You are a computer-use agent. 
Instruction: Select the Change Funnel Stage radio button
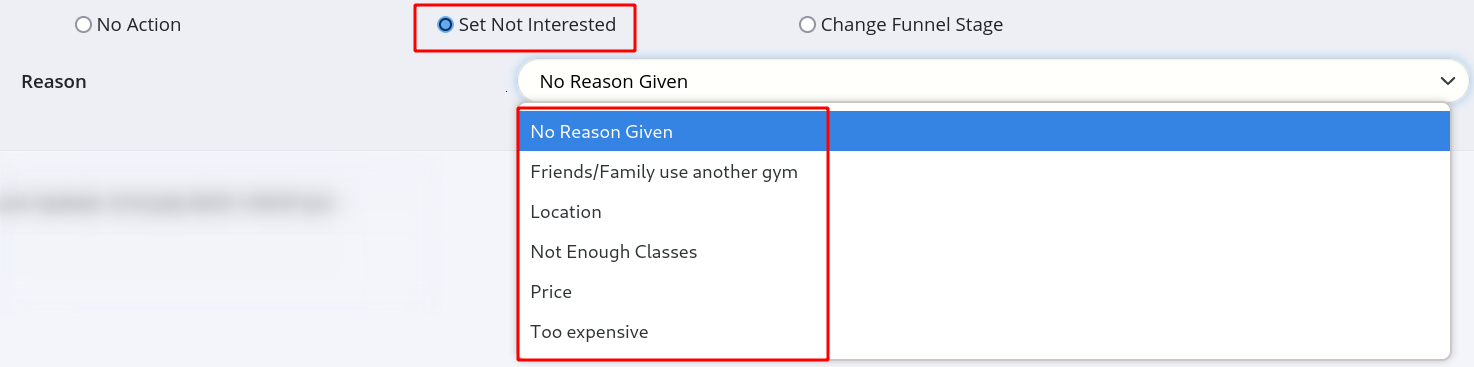pyautogui.click(x=807, y=25)
